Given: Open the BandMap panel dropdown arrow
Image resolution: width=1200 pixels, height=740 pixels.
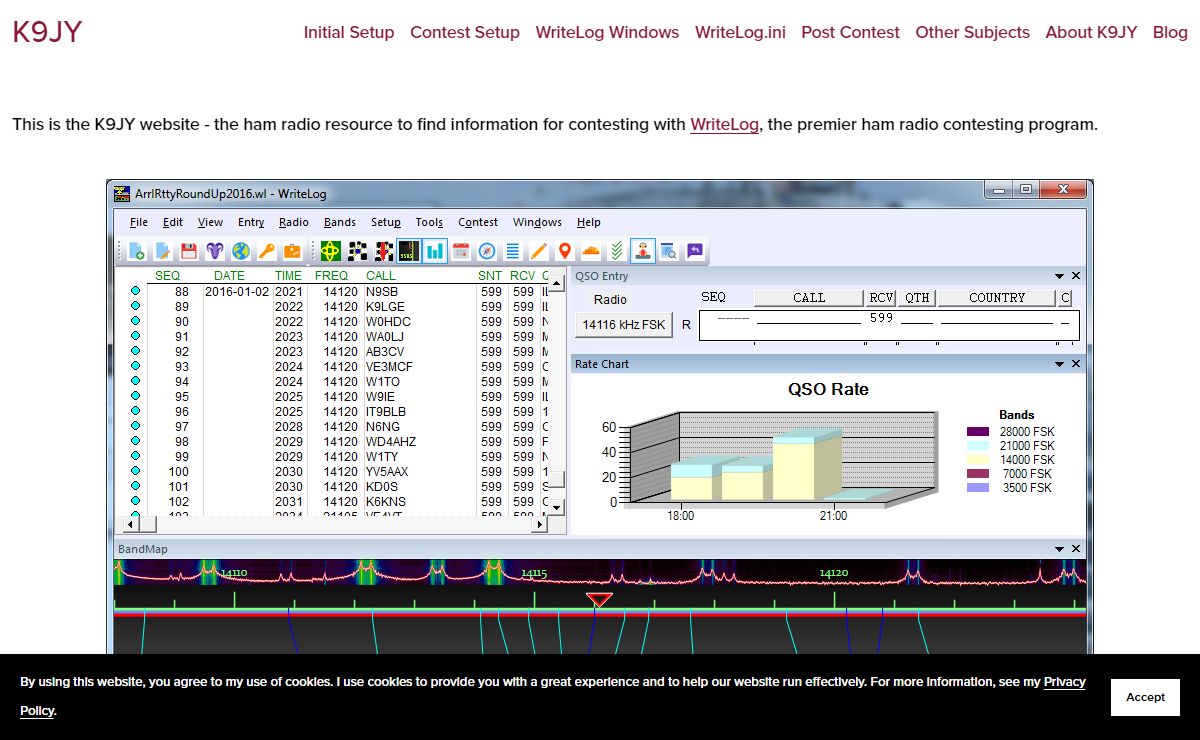Looking at the screenshot, I should click(1060, 549).
